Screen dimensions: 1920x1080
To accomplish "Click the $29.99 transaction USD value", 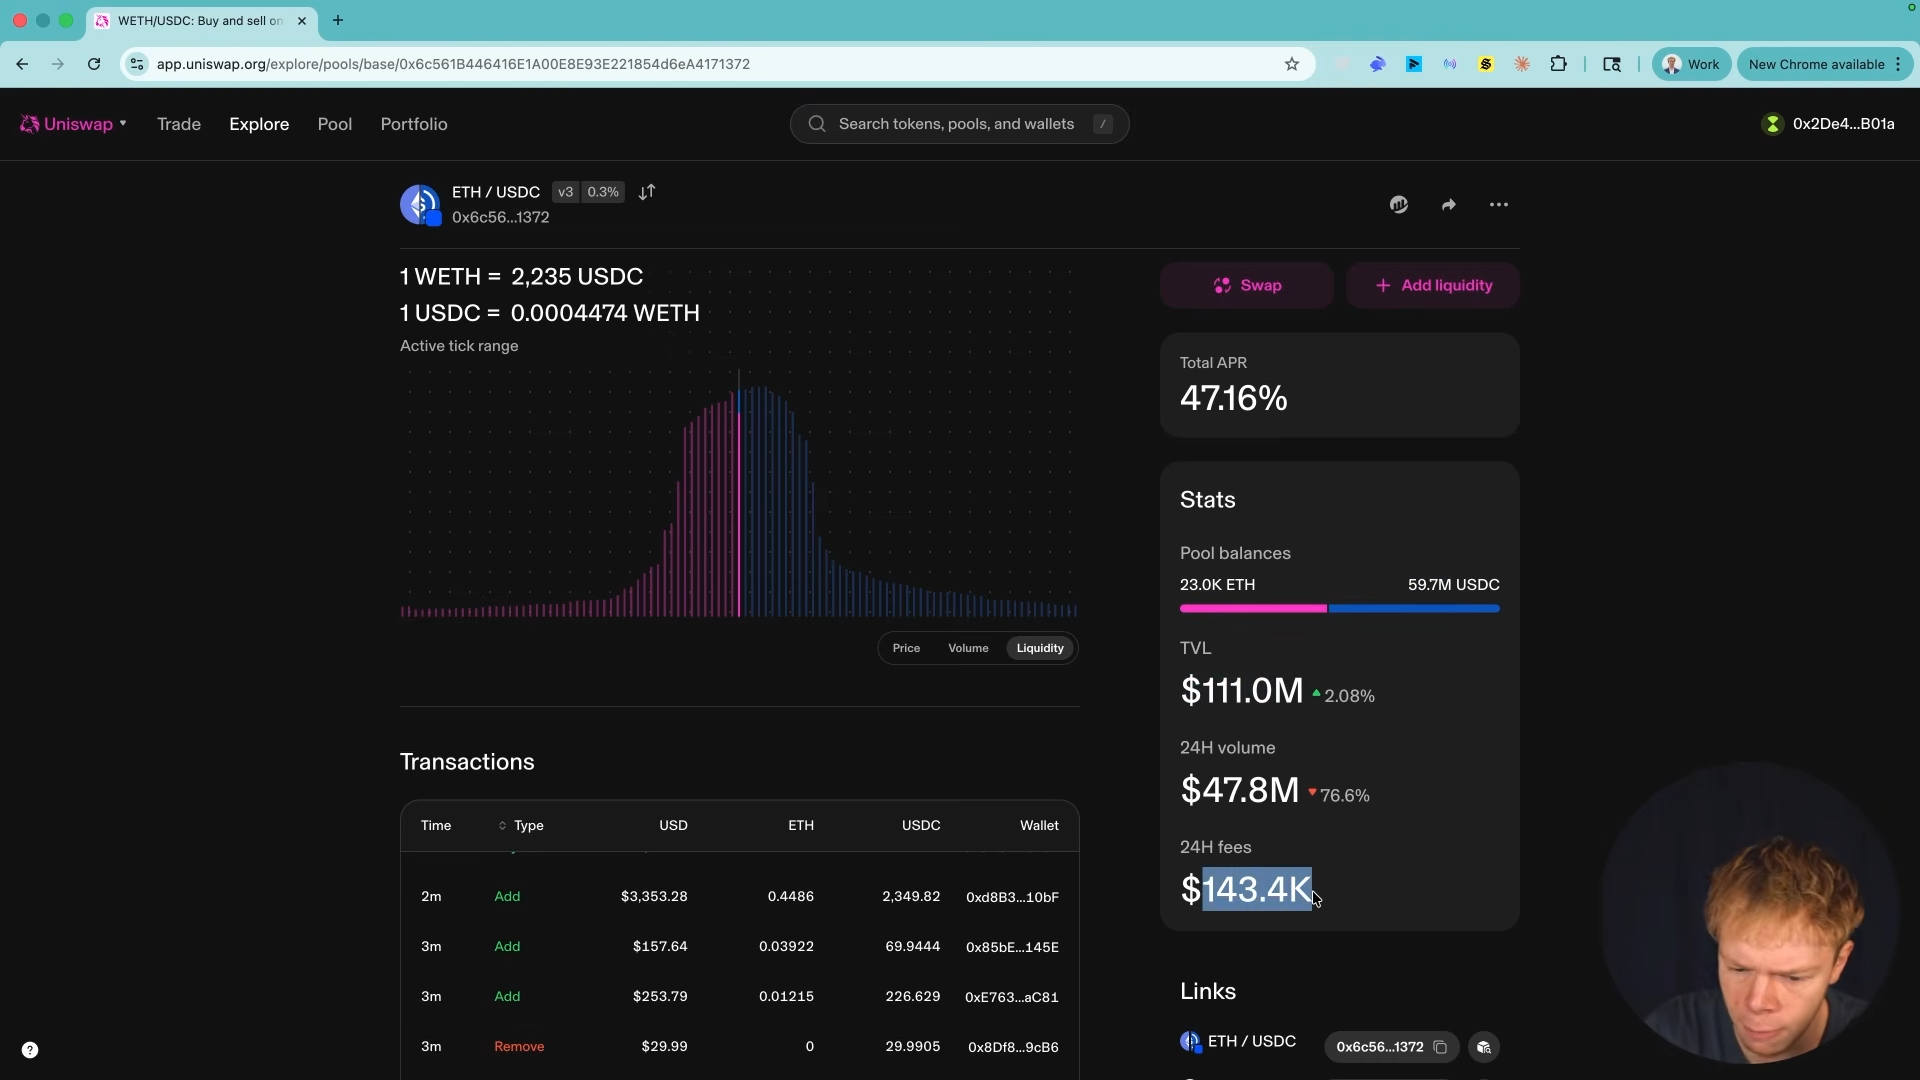I will [664, 1047].
